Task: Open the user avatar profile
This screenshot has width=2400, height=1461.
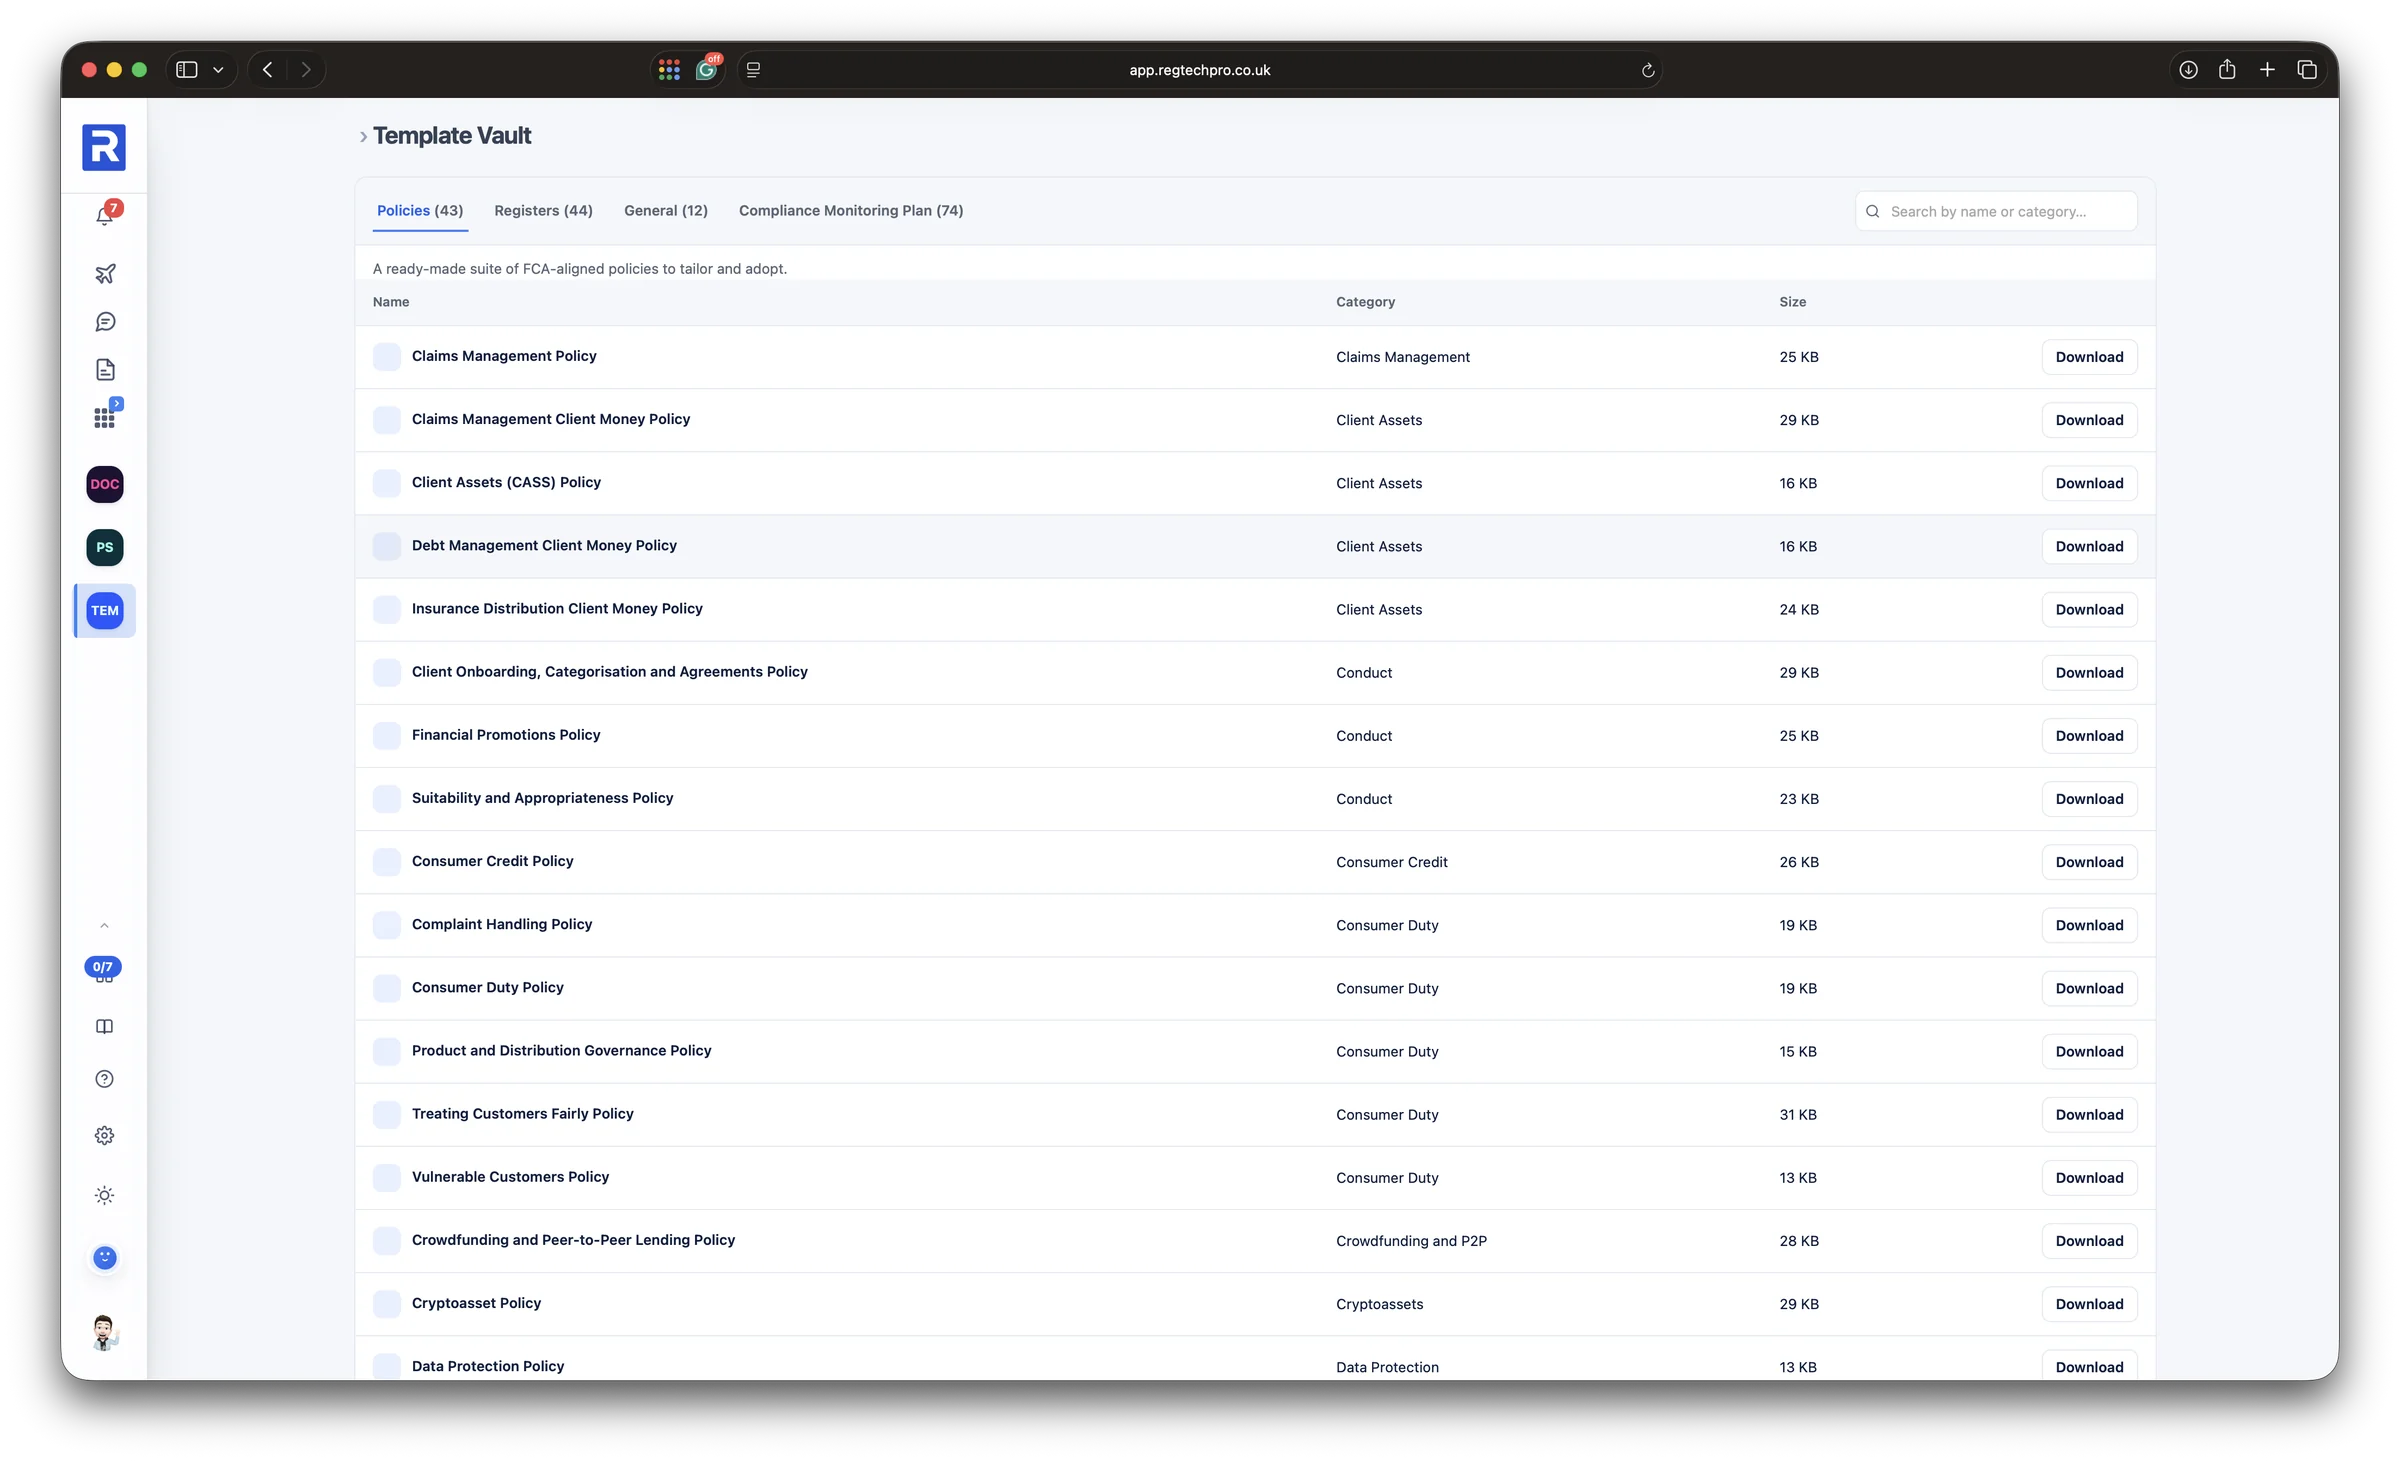Action: coord(104,1333)
